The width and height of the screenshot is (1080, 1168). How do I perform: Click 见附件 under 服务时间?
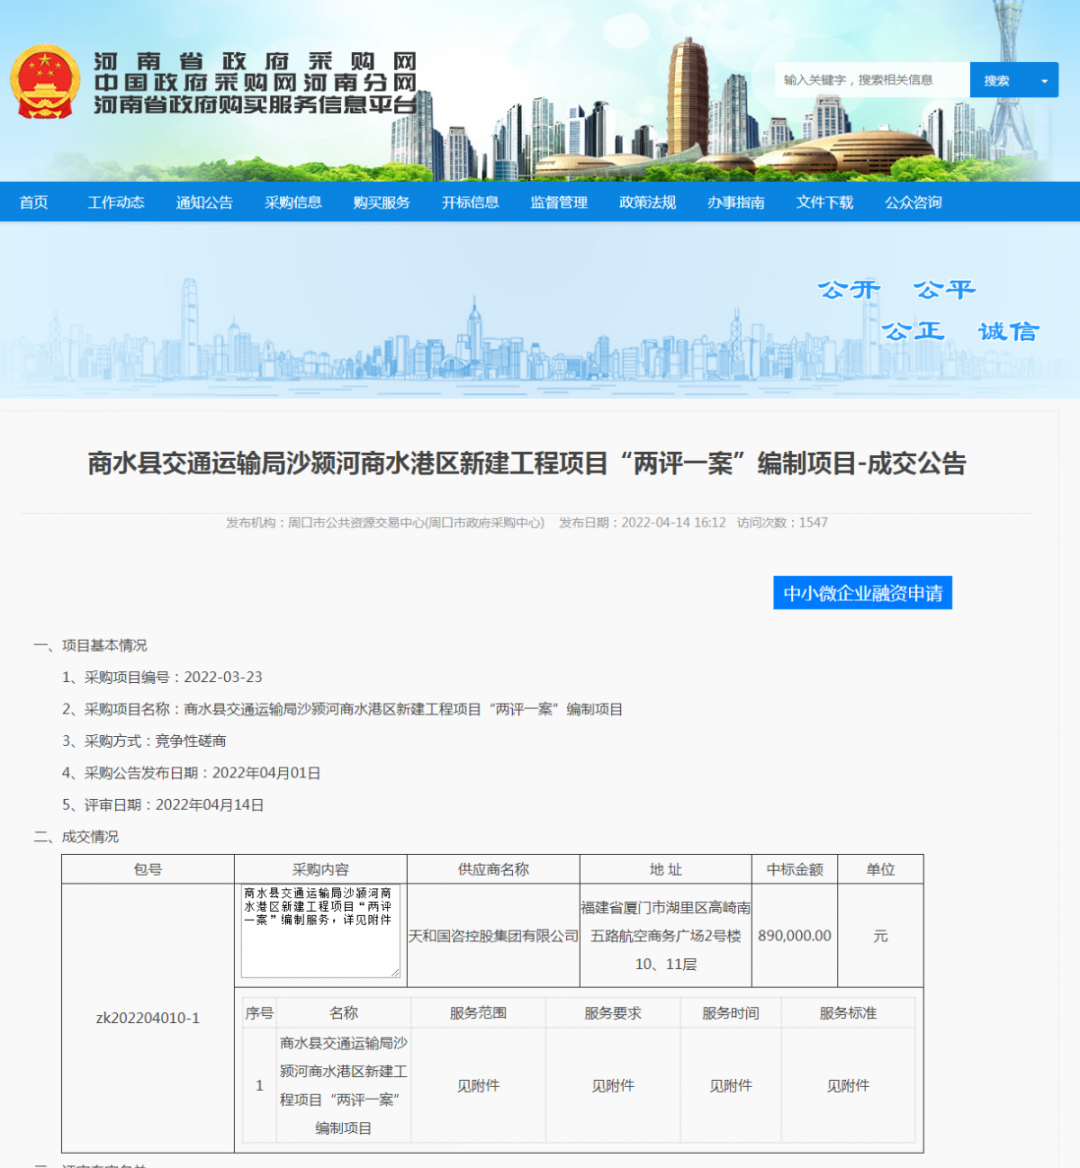pos(731,1086)
